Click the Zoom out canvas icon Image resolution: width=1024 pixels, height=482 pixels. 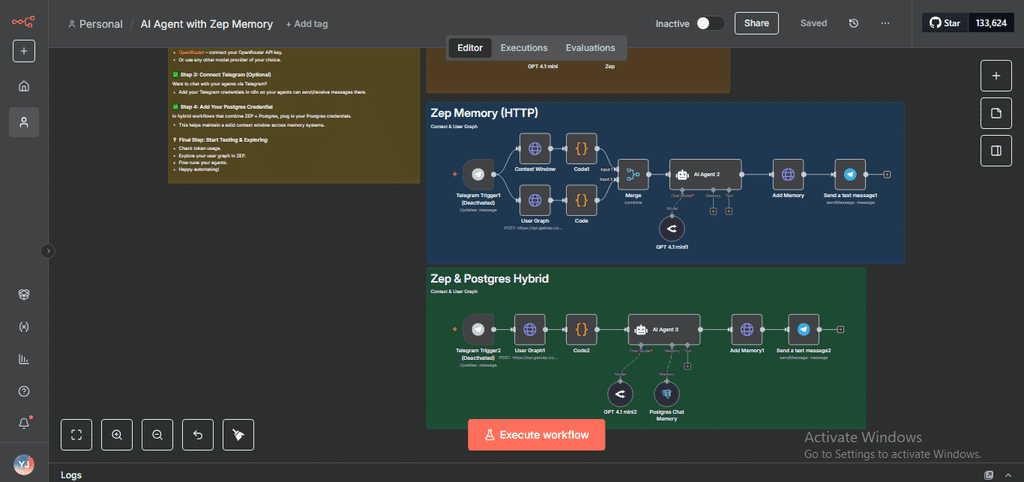click(157, 434)
